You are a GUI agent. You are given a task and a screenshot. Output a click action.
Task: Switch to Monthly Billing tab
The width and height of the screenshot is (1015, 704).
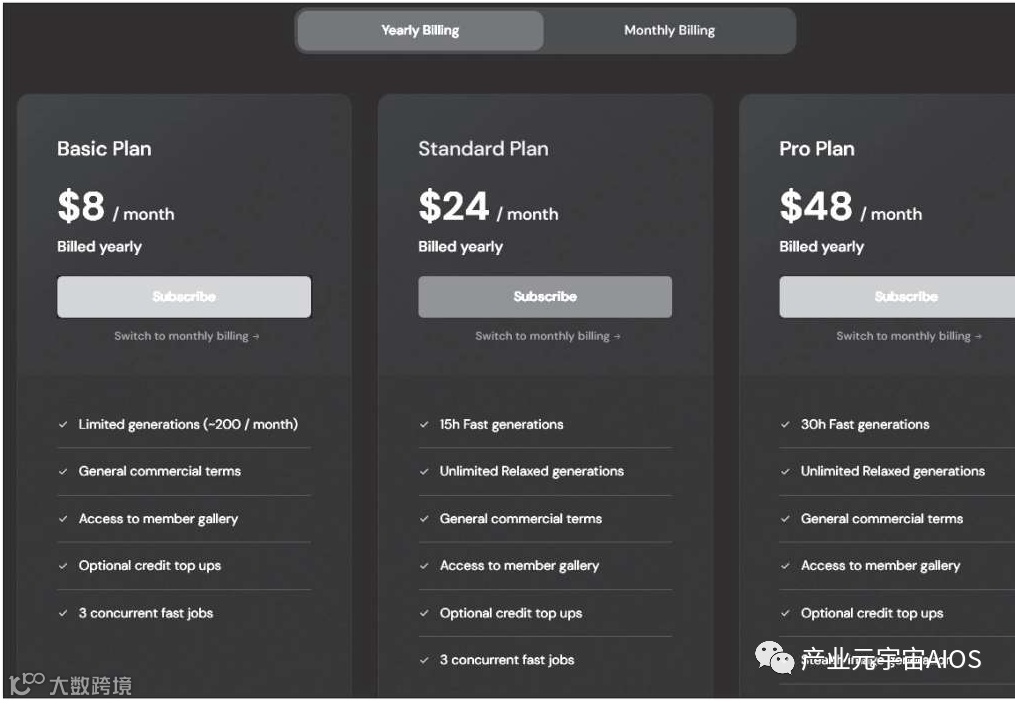(669, 31)
